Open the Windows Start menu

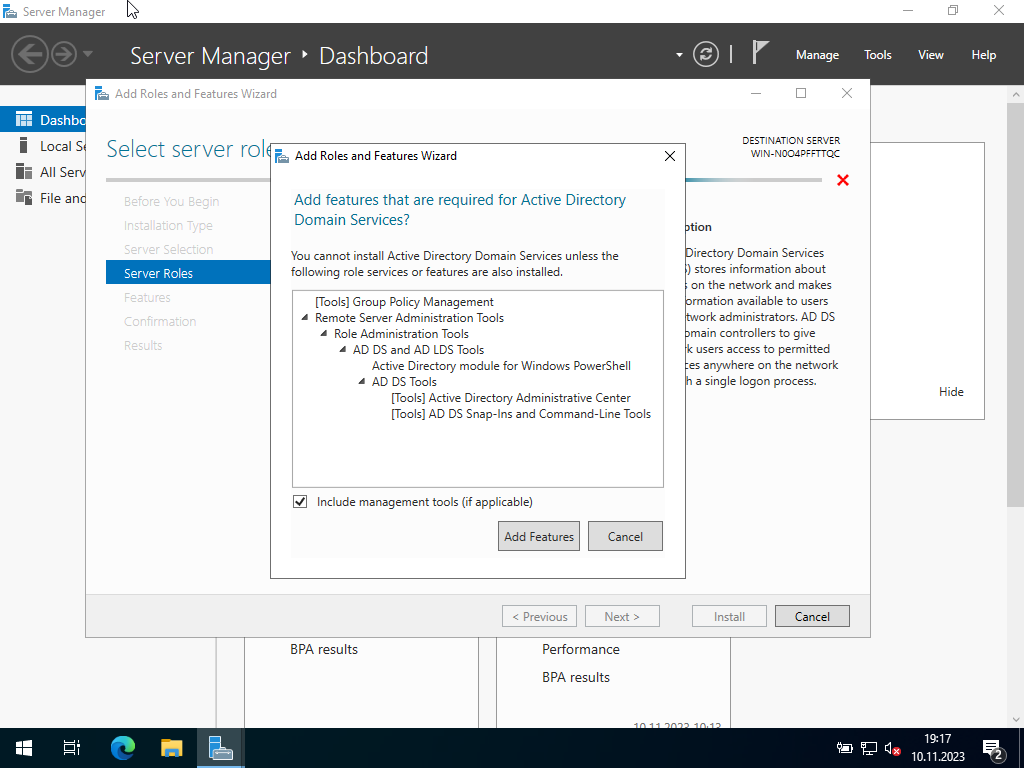(x=24, y=748)
